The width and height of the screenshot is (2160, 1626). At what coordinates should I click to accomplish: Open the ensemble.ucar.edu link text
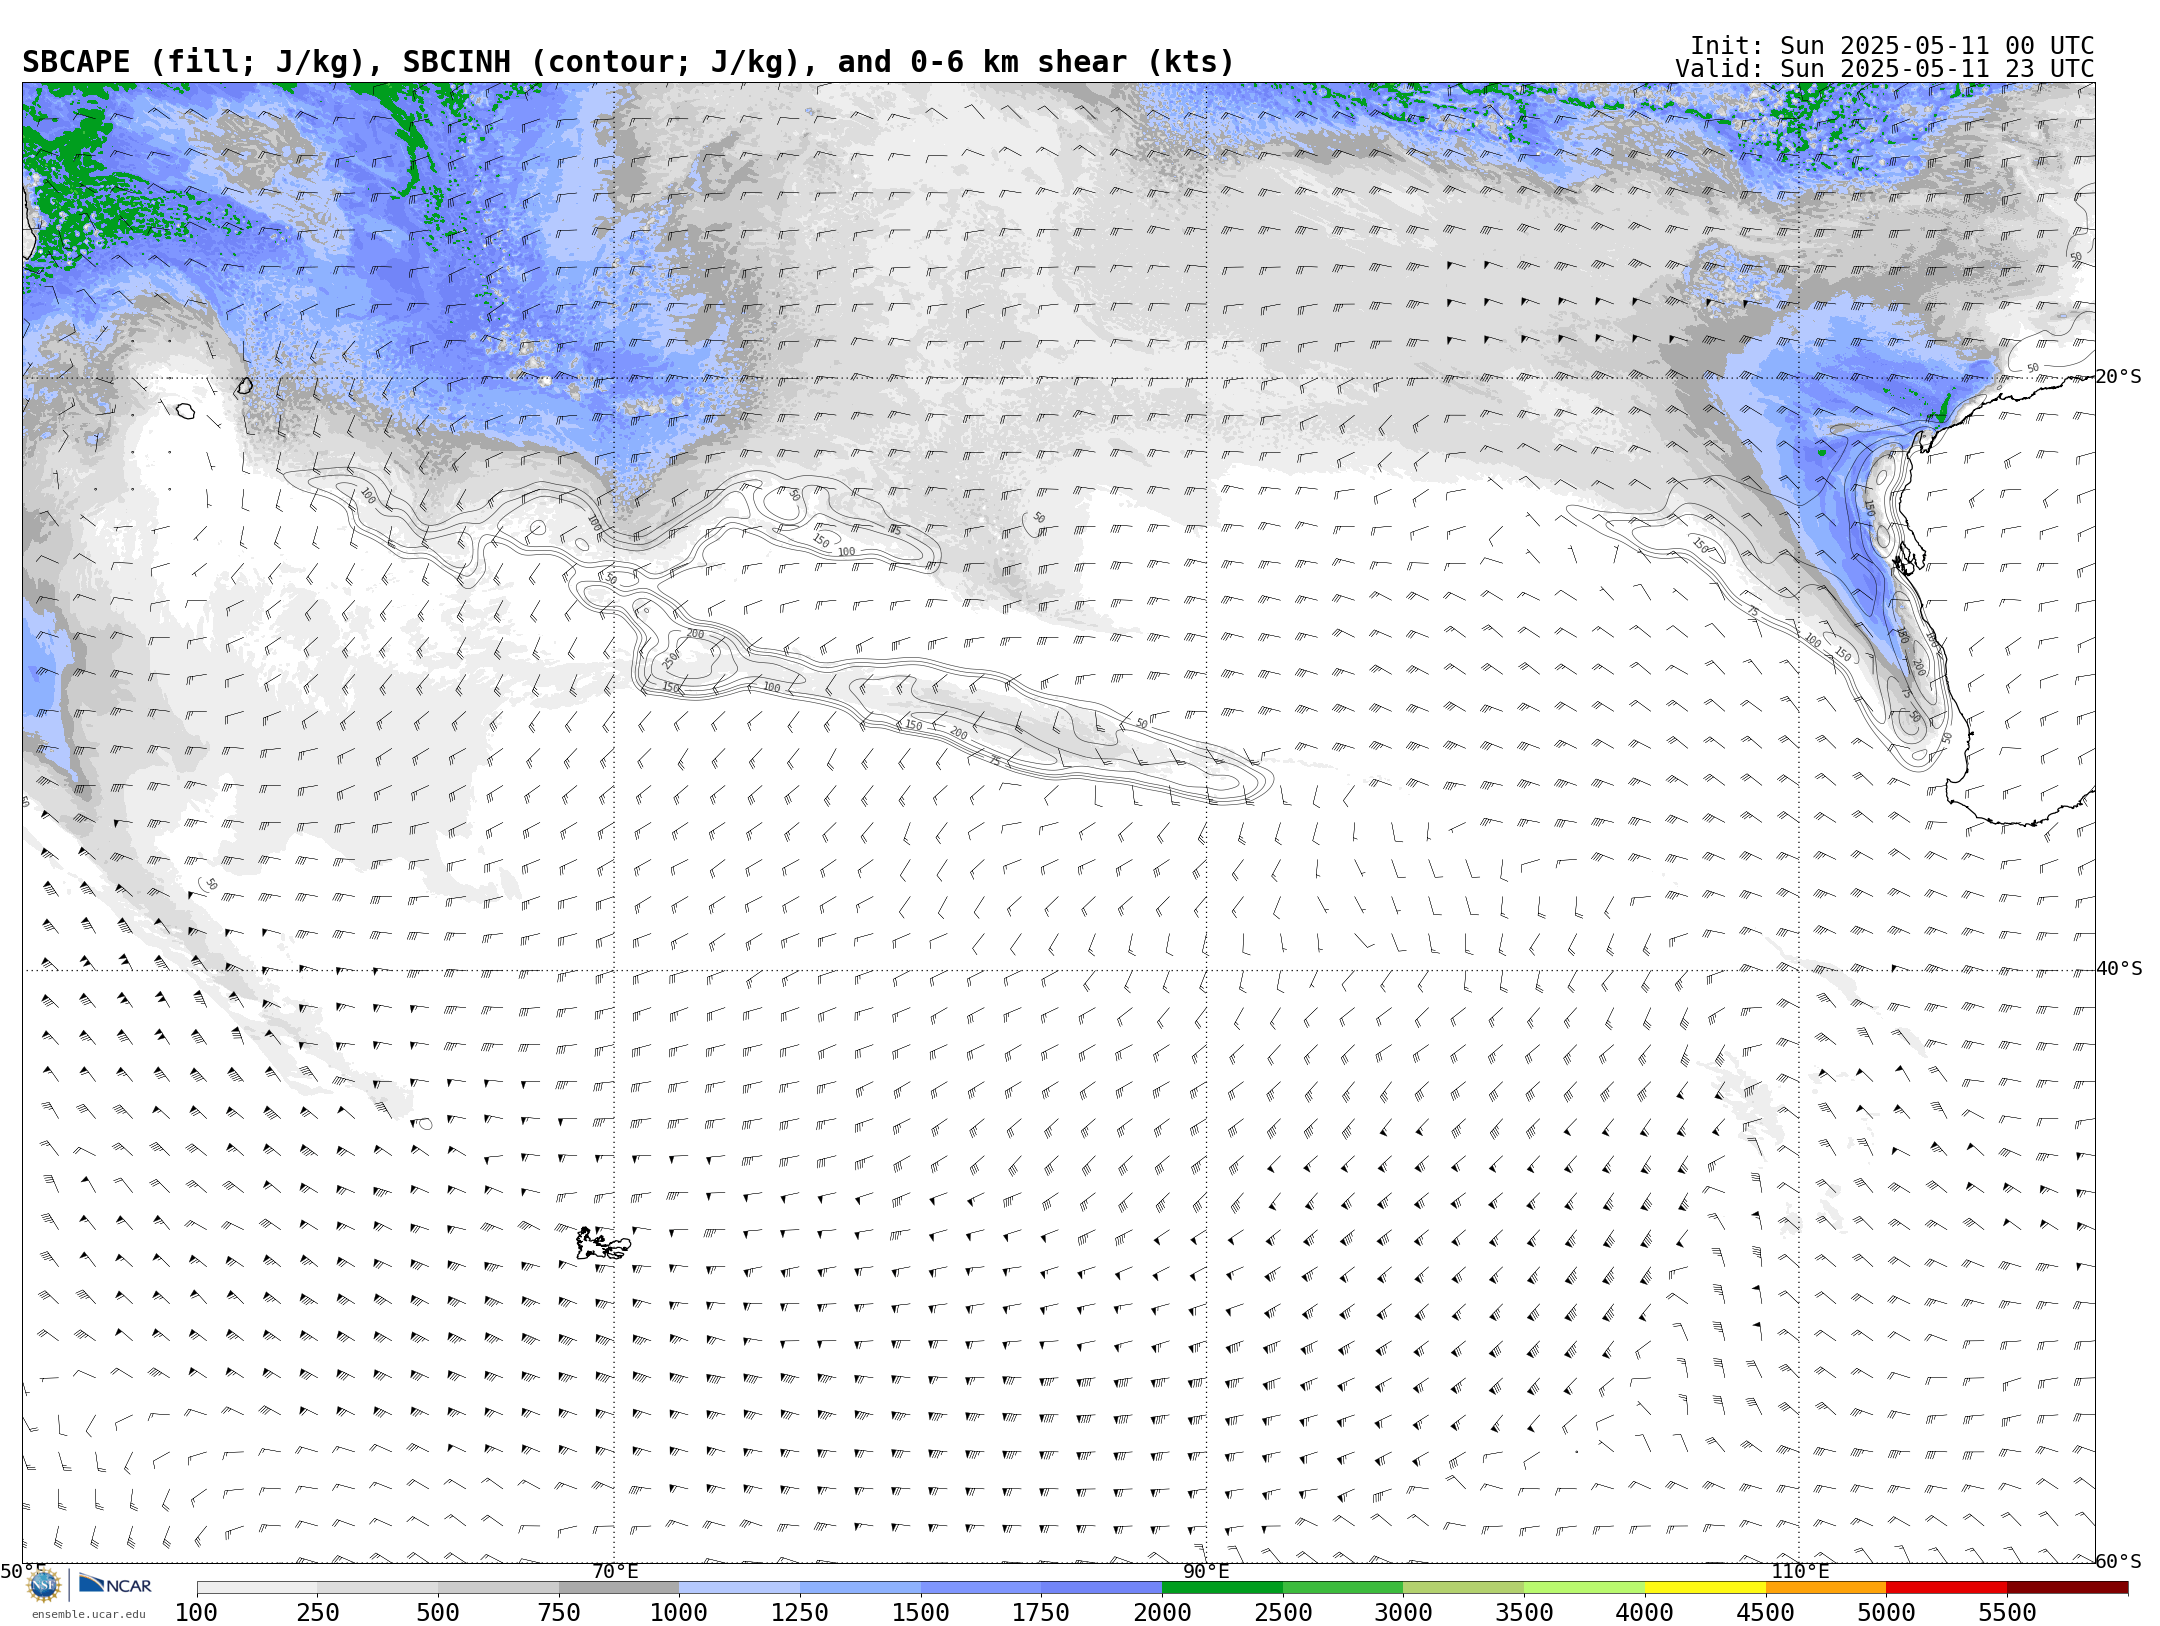[88, 1614]
